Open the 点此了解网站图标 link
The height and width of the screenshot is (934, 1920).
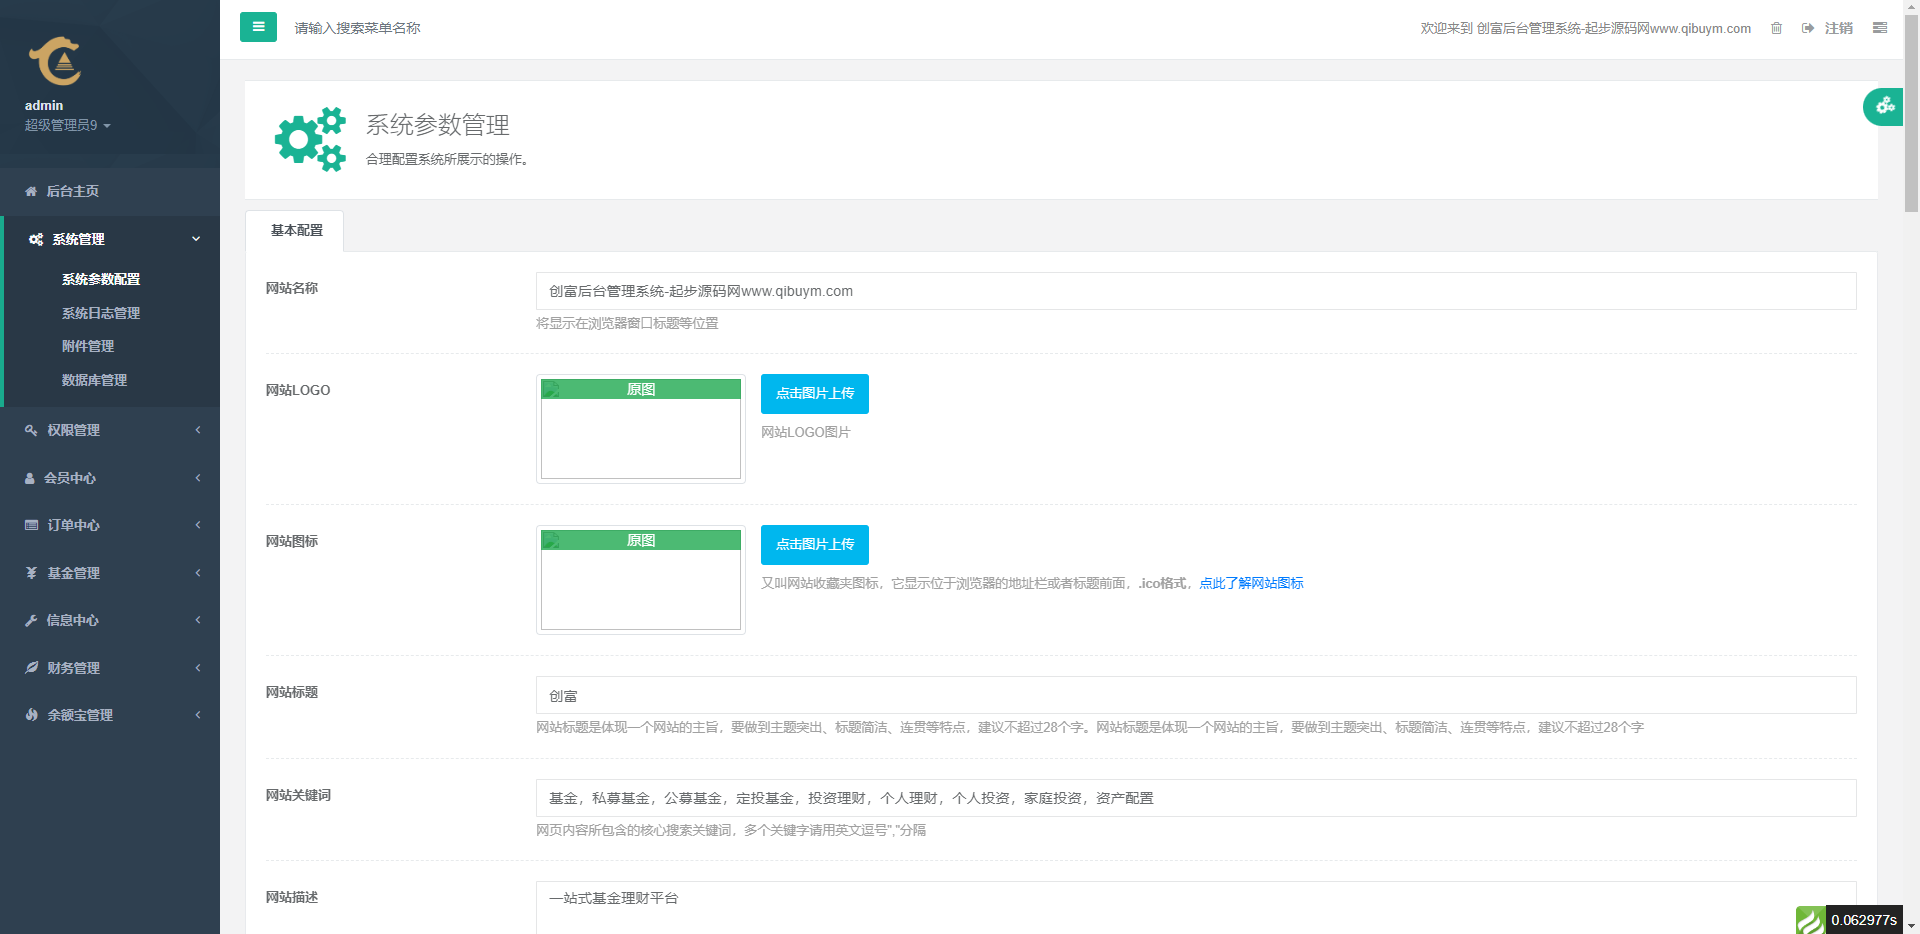coord(1251,583)
